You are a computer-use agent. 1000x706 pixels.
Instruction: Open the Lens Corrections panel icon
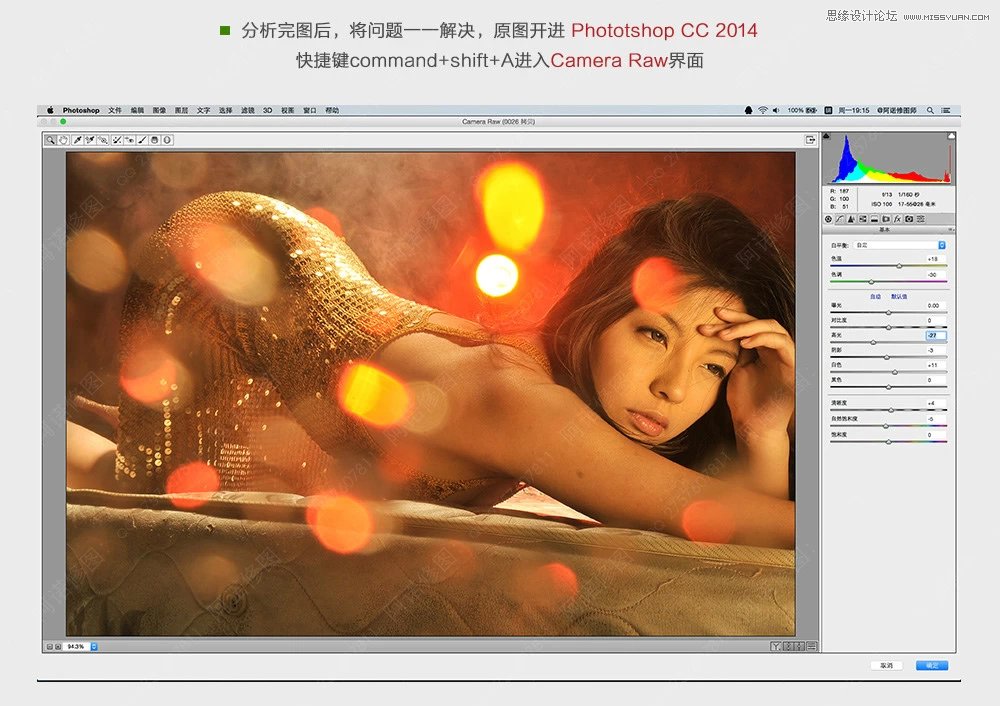coord(886,219)
